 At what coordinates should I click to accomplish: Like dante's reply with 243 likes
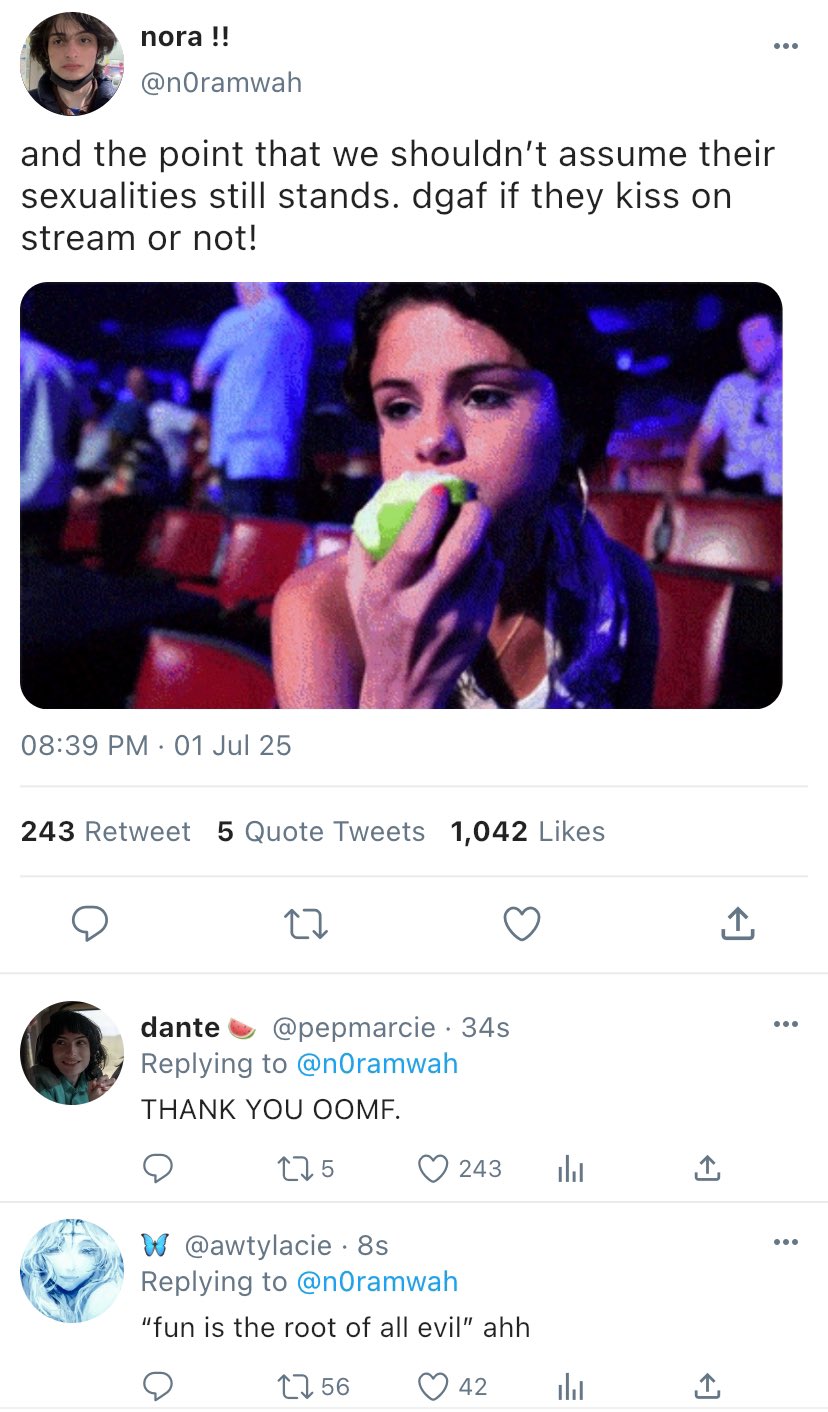pos(432,1168)
